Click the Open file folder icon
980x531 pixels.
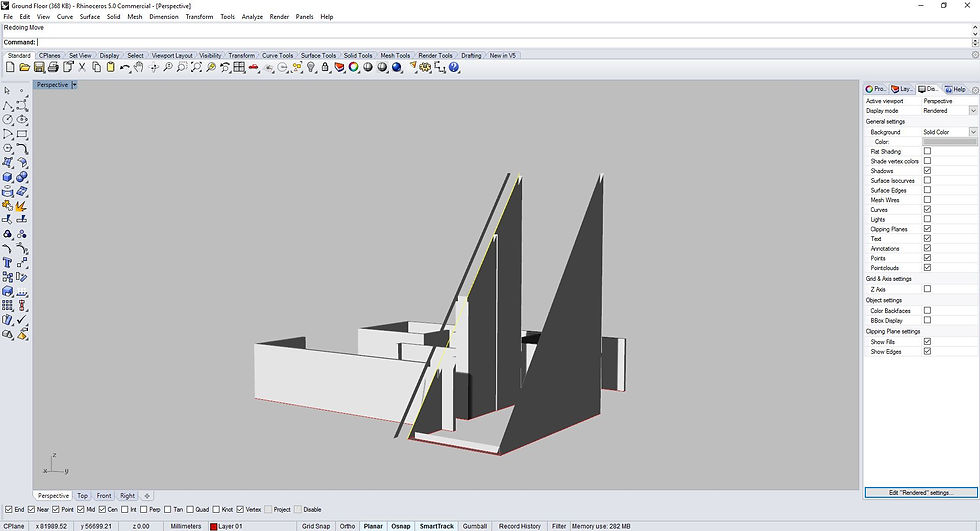click(24, 67)
